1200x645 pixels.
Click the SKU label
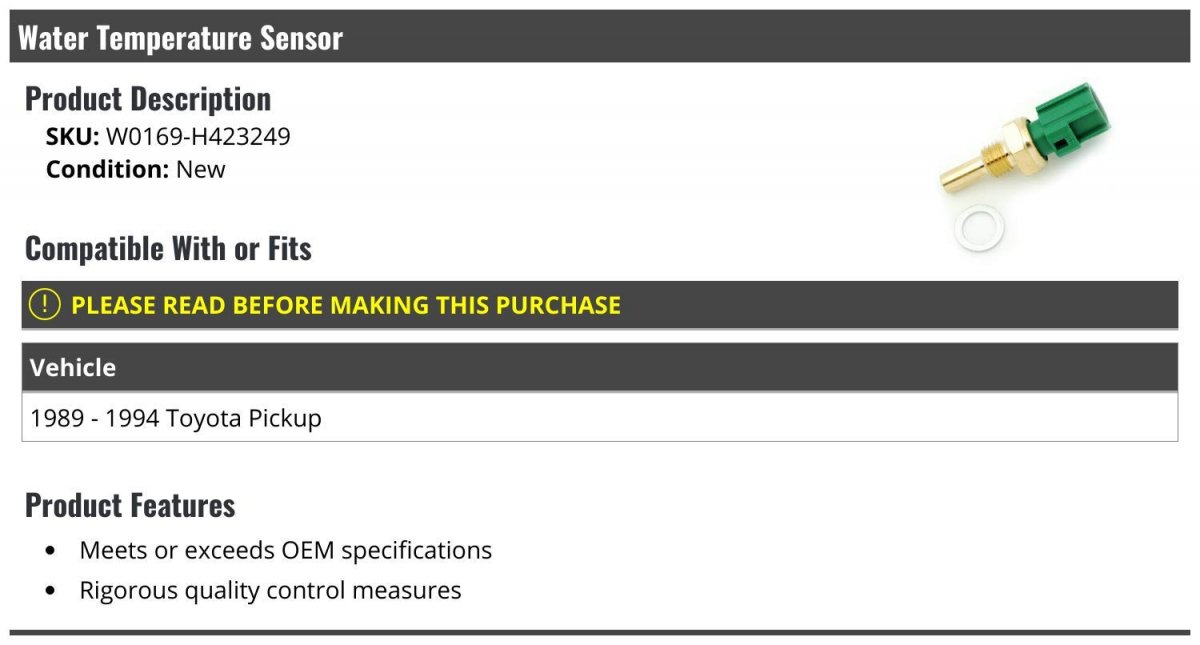point(73,137)
